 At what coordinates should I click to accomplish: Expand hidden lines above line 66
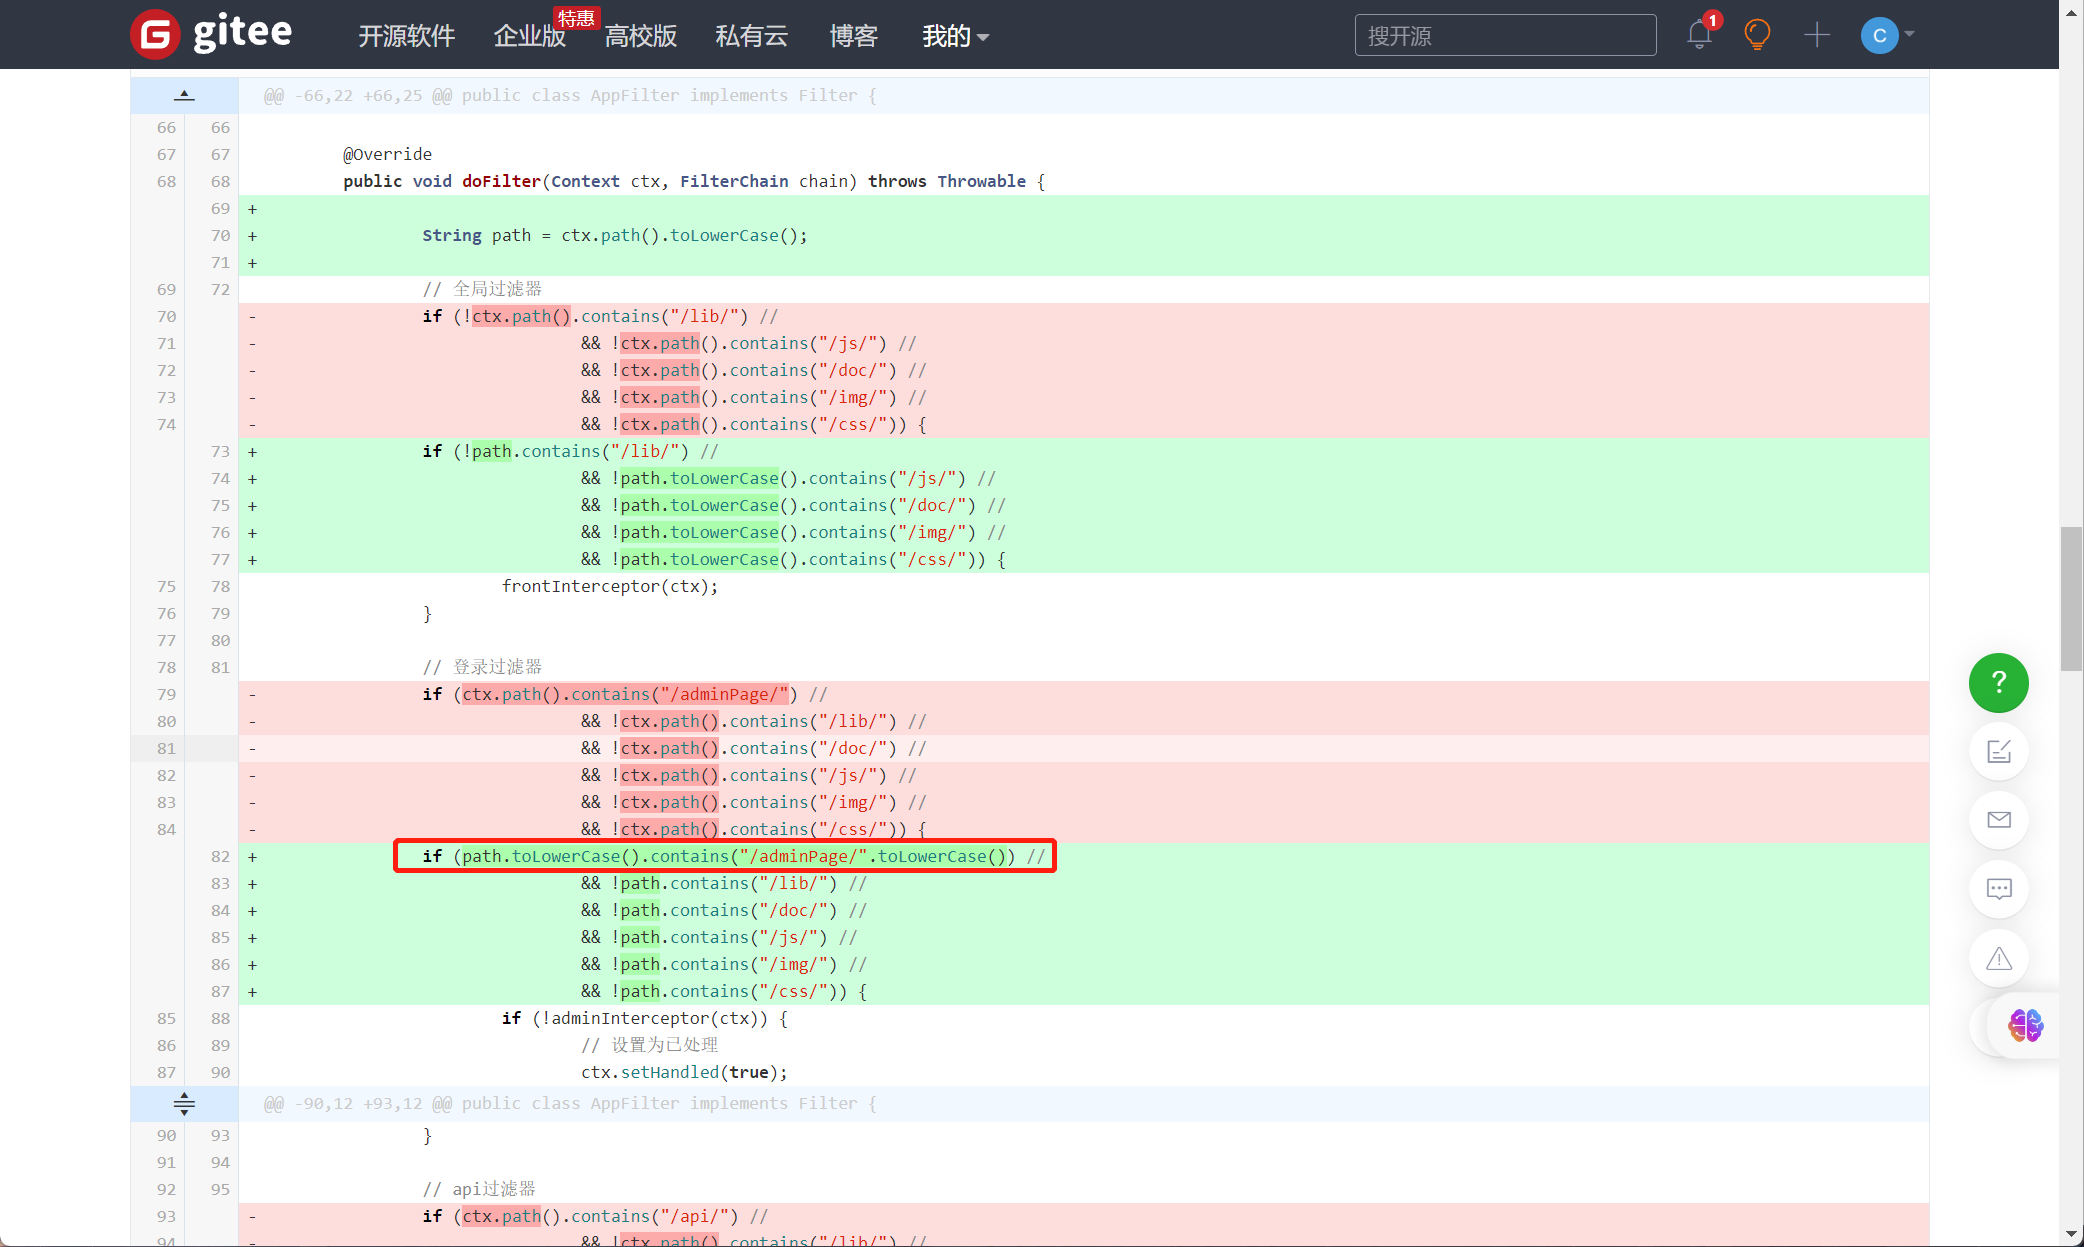coord(184,96)
